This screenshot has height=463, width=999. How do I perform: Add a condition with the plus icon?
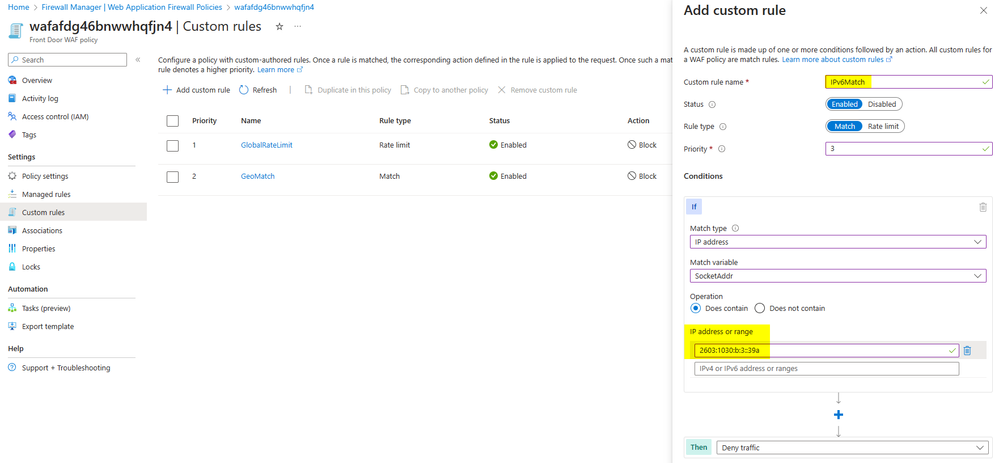click(x=838, y=415)
